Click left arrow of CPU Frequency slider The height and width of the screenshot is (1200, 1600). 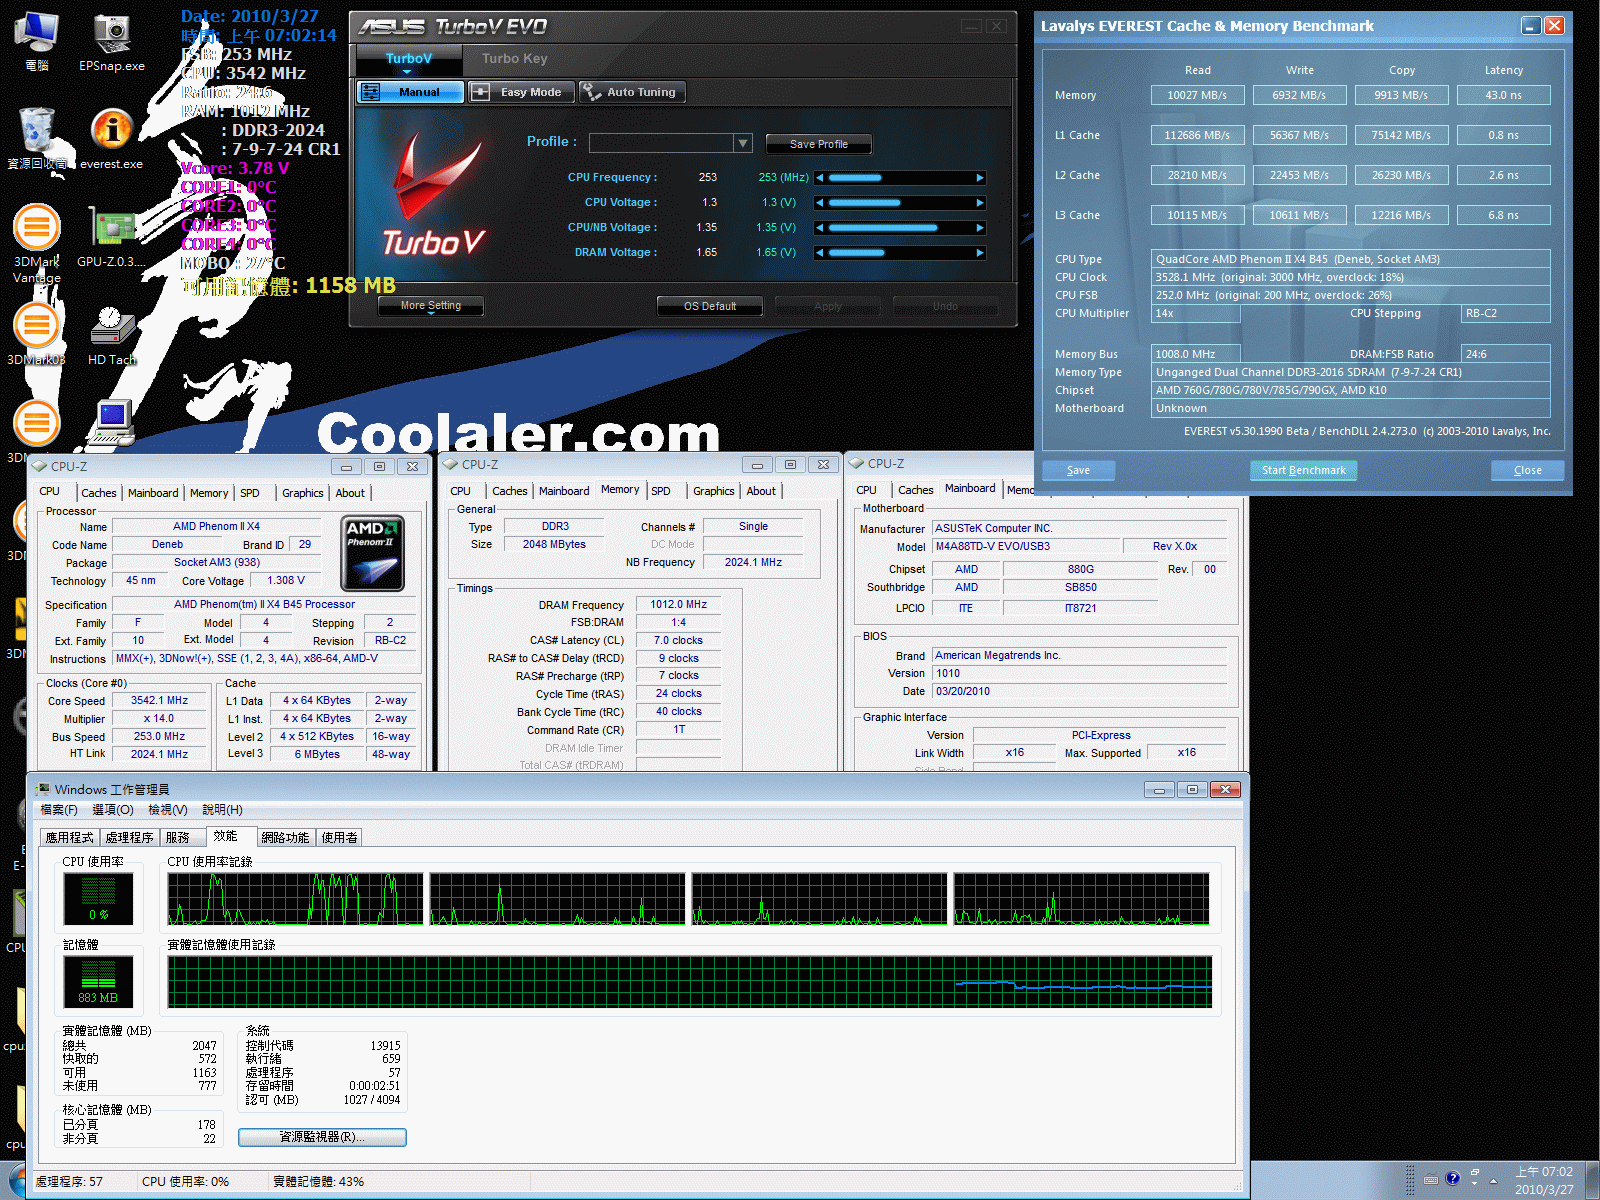pos(820,178)
